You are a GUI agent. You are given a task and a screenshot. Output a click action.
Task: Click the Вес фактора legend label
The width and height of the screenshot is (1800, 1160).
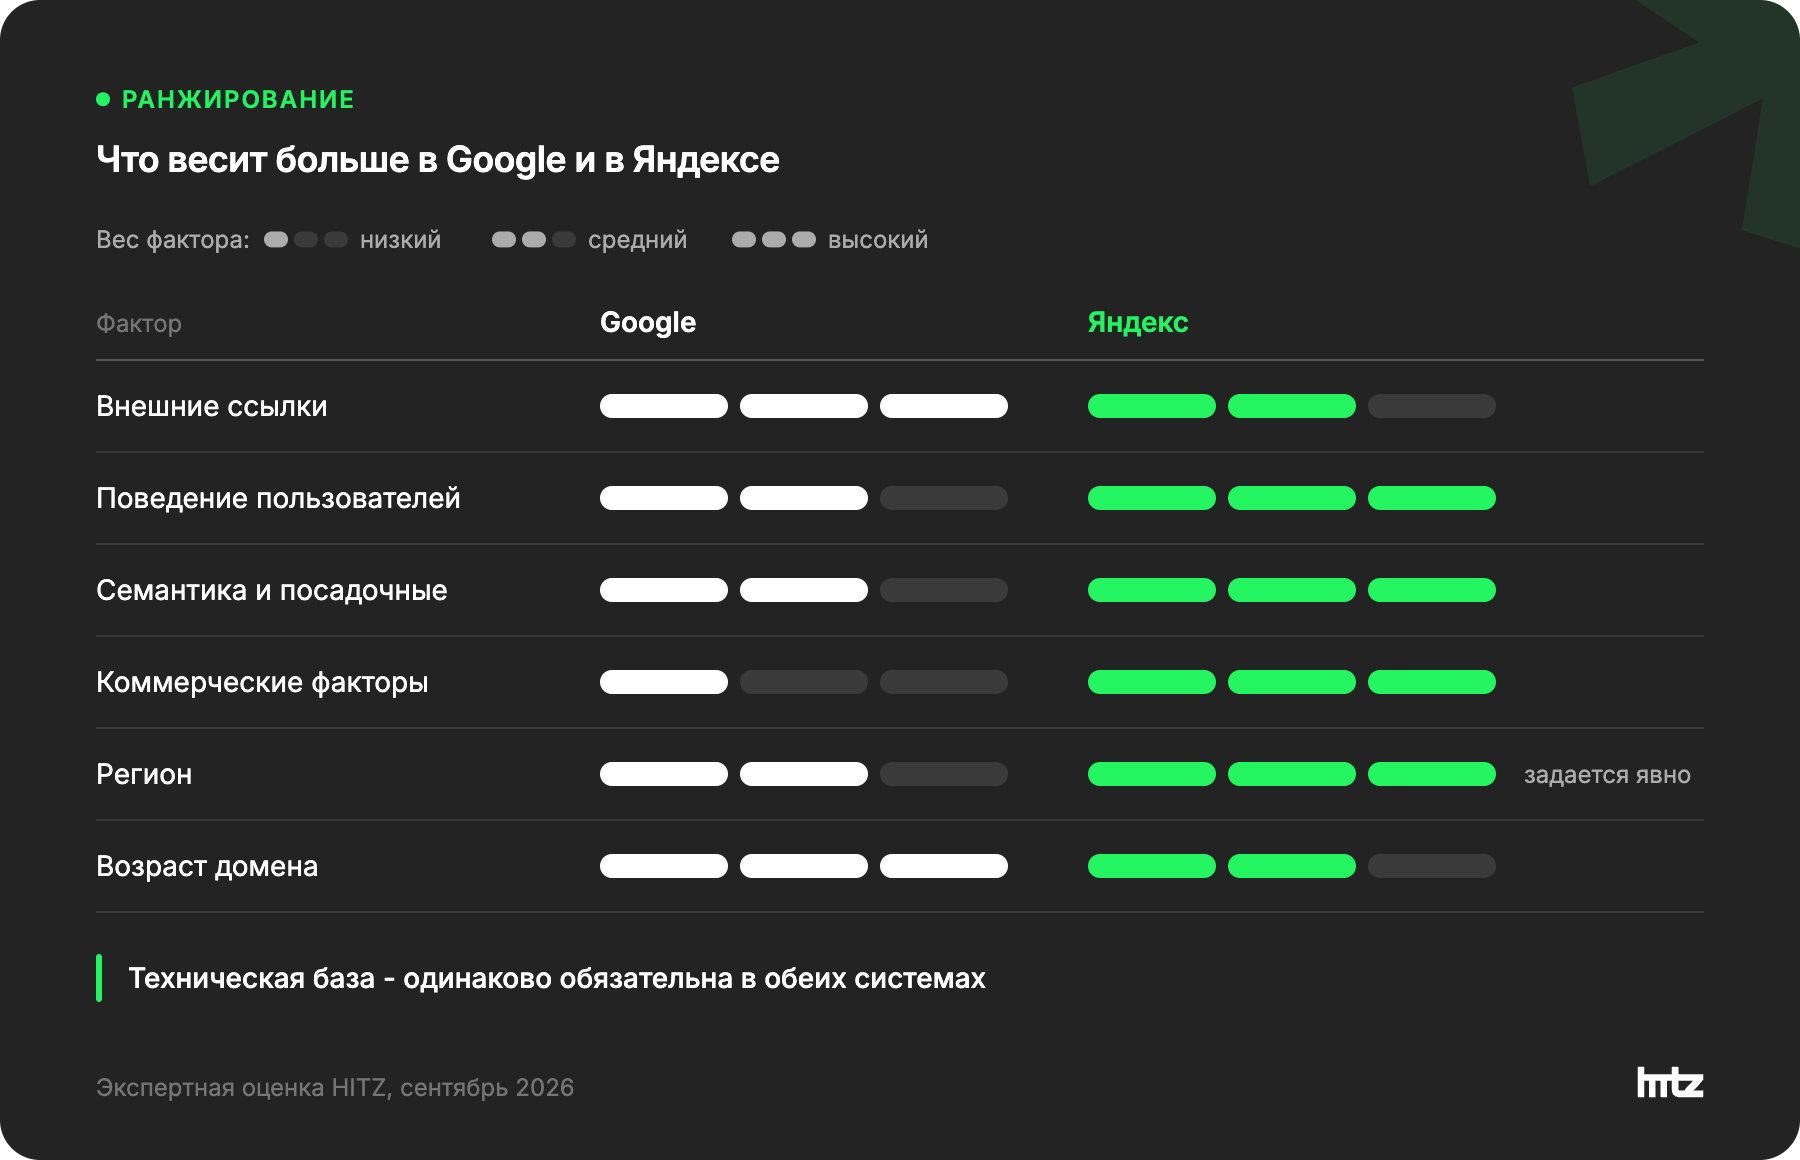pos(173,240)
